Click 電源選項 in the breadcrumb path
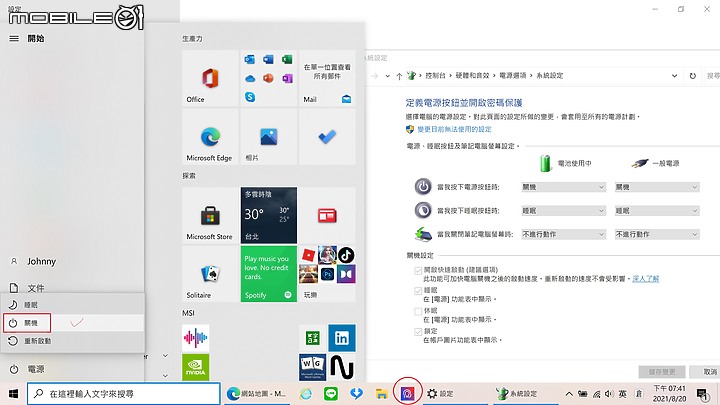Screen dimensions: 720x405 512,76
